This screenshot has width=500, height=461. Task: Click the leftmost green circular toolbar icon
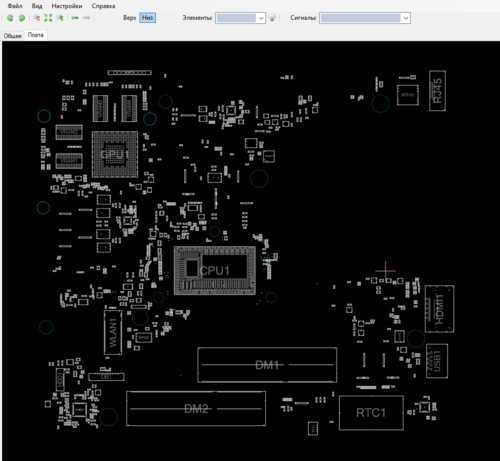pos(10,18)
